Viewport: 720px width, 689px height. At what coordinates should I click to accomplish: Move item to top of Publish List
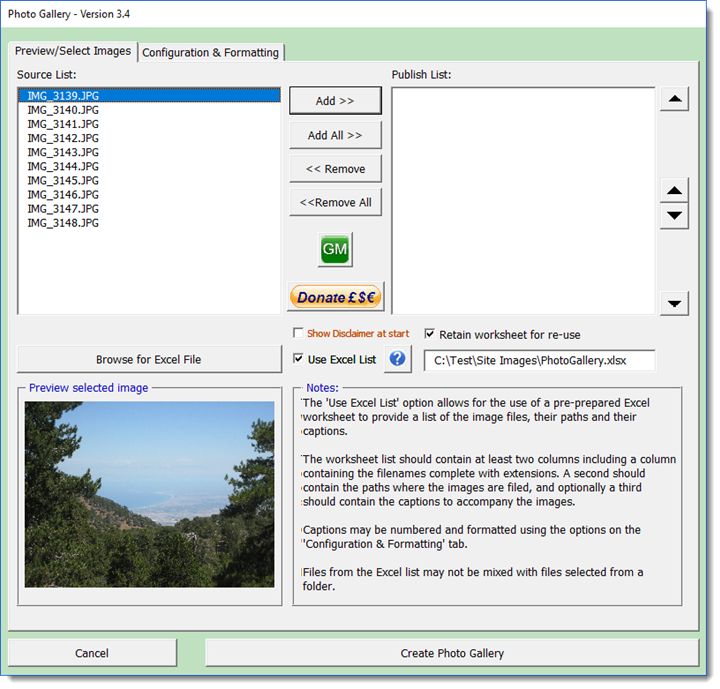click(x=675, y=99)
